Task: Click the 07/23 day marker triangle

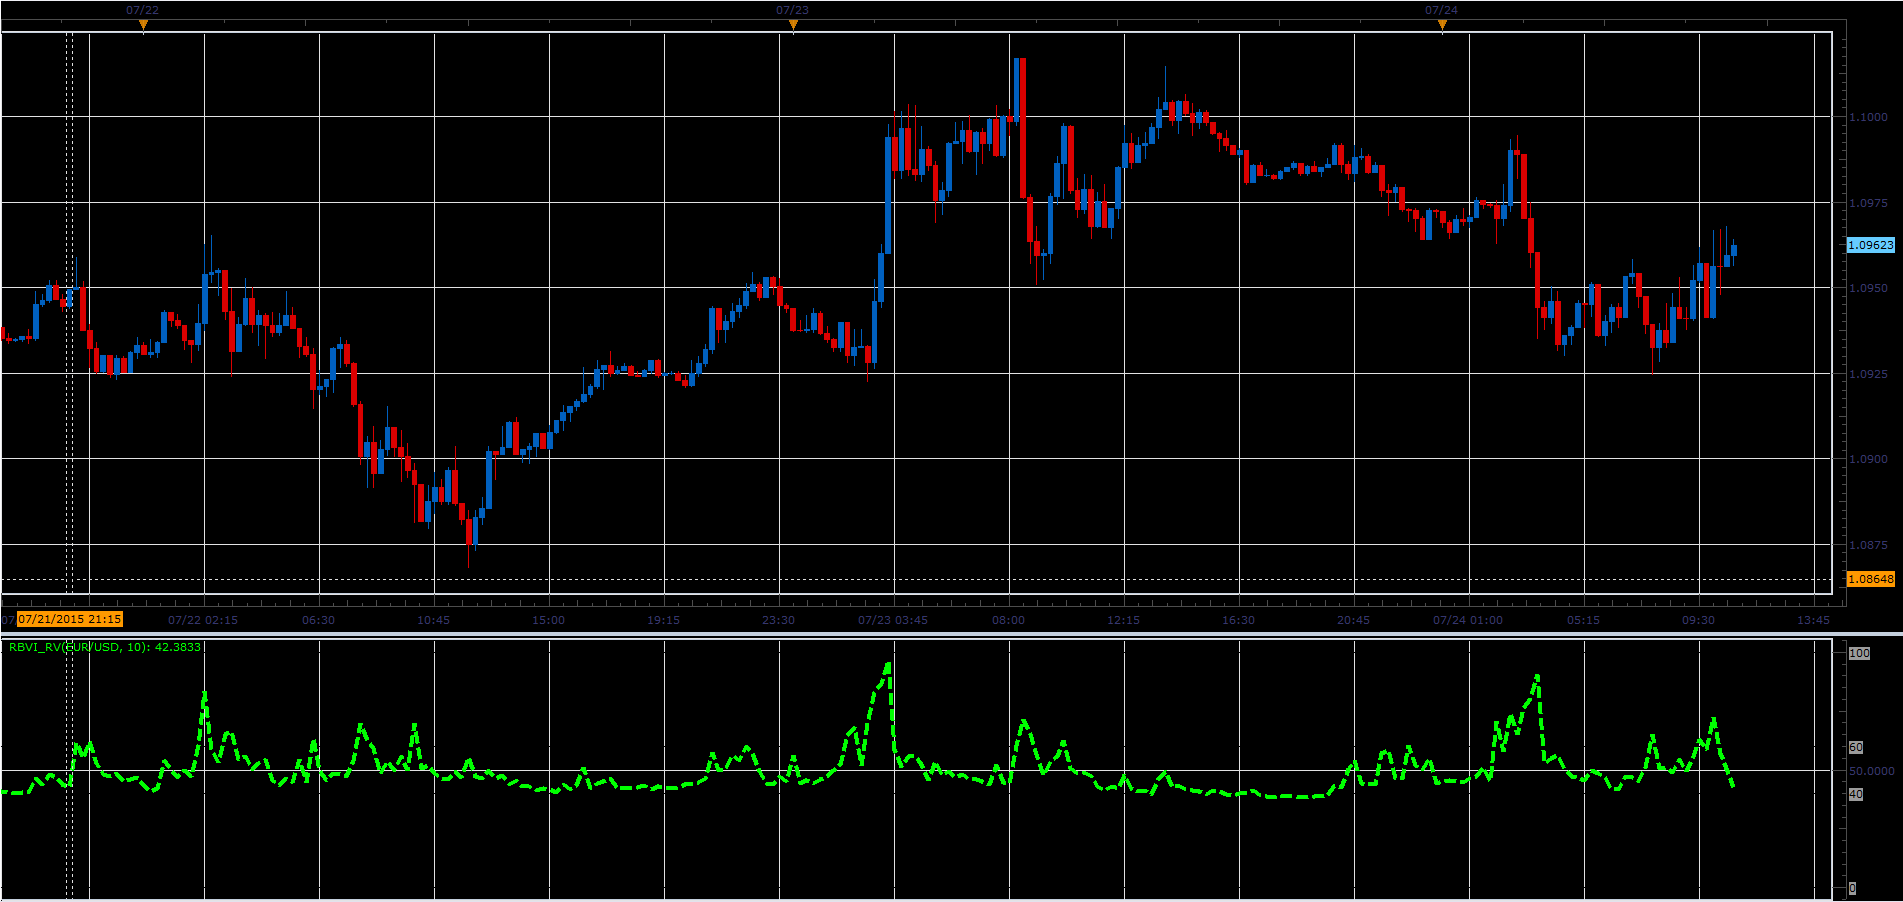Action: click(x=793, y=25)
